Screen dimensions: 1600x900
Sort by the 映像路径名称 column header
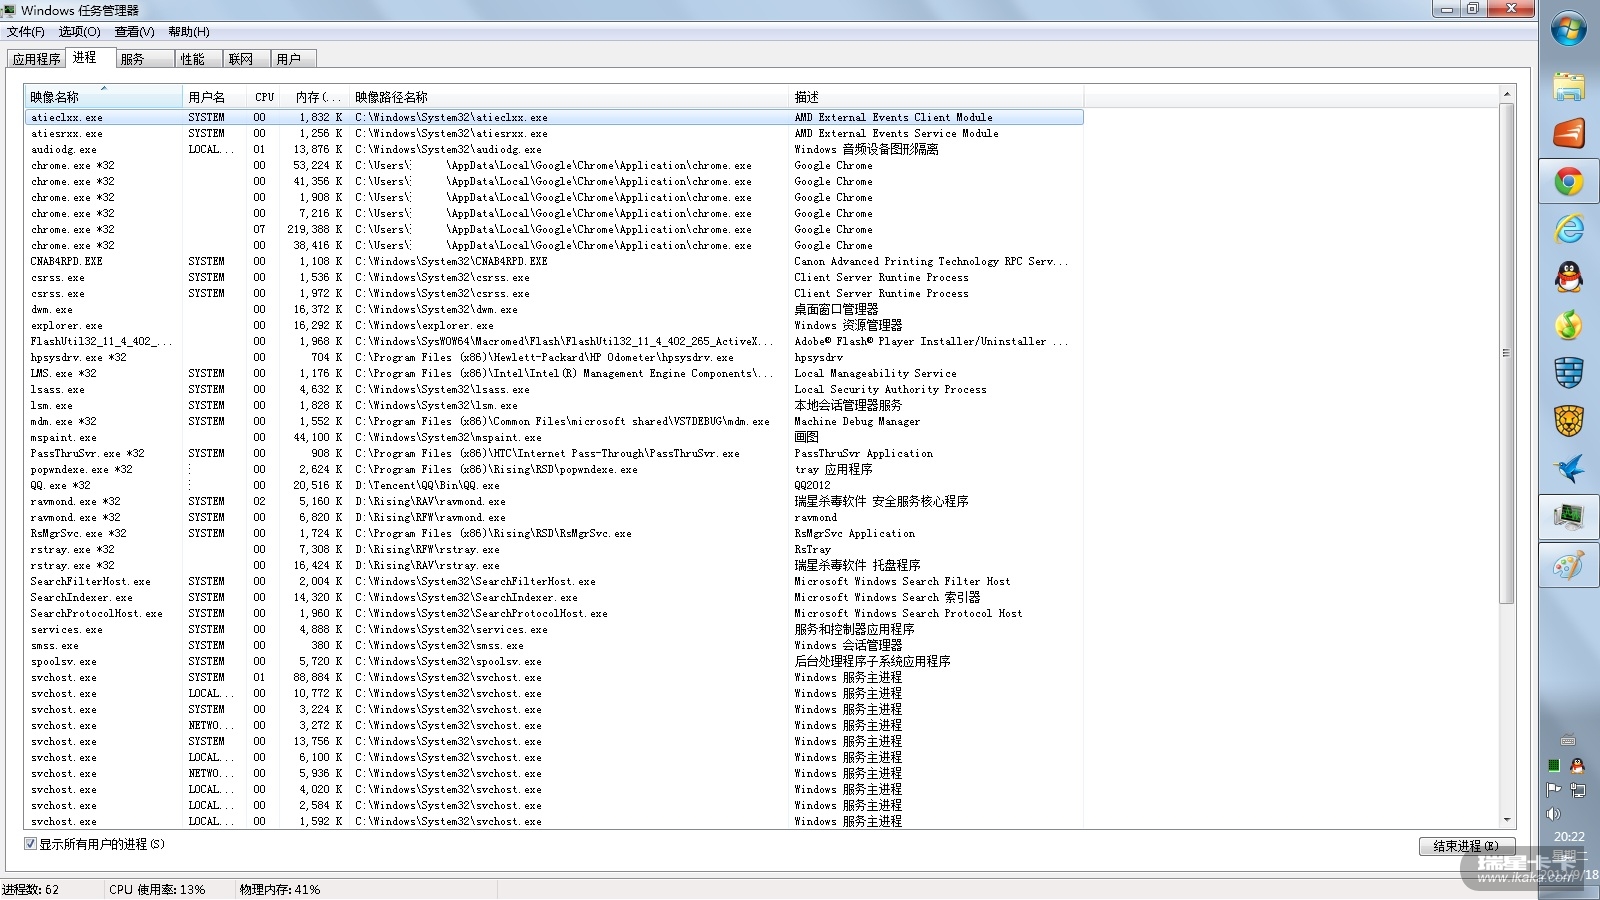tap(570, 97)
